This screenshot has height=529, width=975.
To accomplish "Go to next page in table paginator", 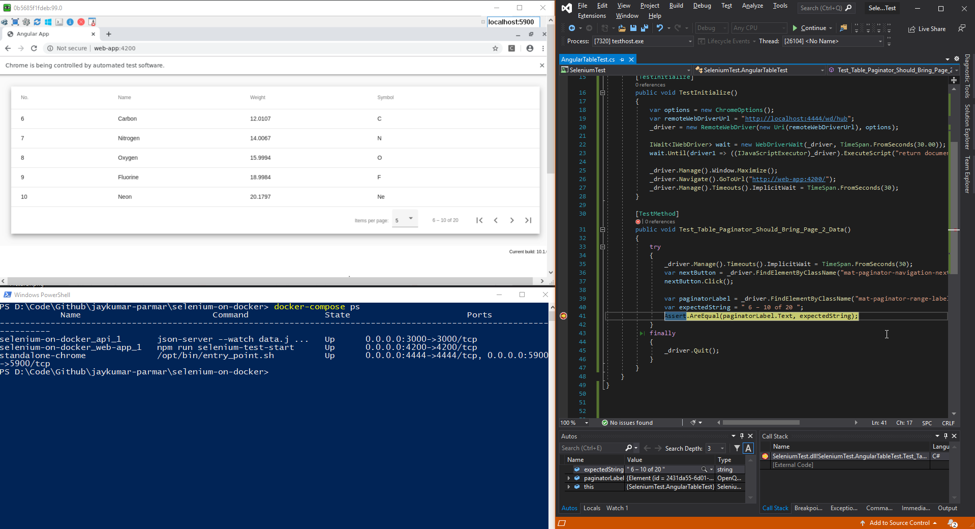I will click(x=512, y=220).
